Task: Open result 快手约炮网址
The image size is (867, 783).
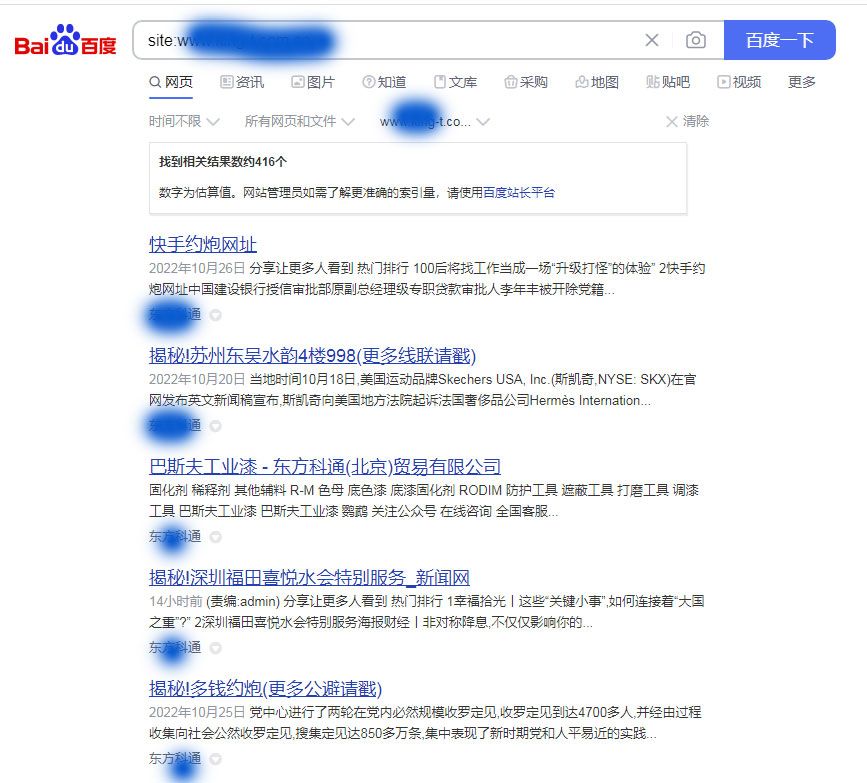Action: (x=203, y=244)
